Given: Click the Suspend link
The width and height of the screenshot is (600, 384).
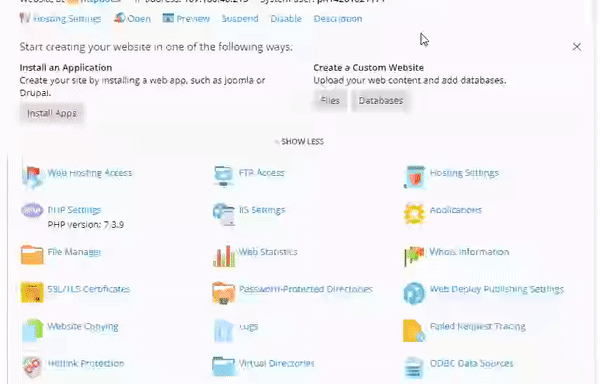Looking at the screenshot, I should pos(240,19).
